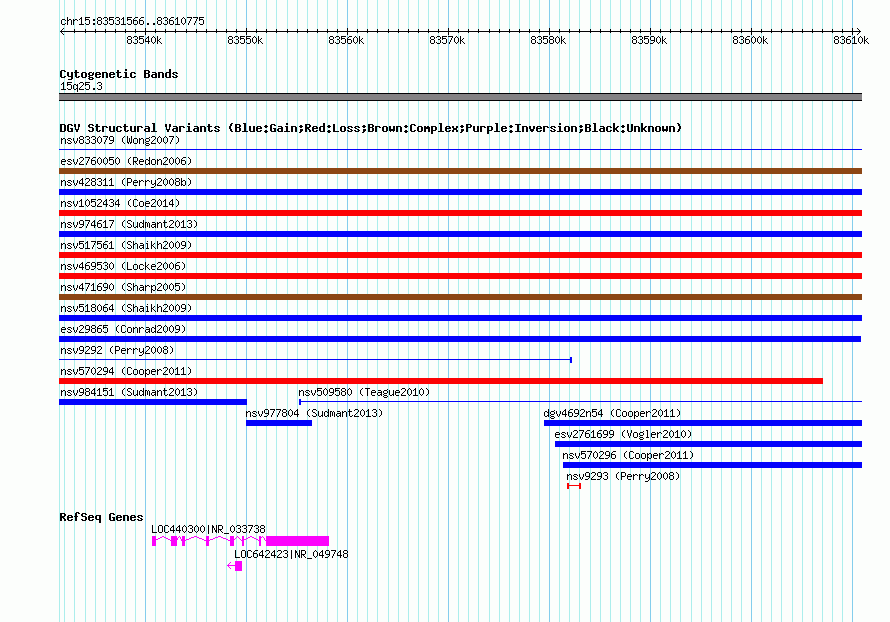Viewport: 890px width, 622px height.
Task: Click the RefSeq Genes track title
Action: 101,517
